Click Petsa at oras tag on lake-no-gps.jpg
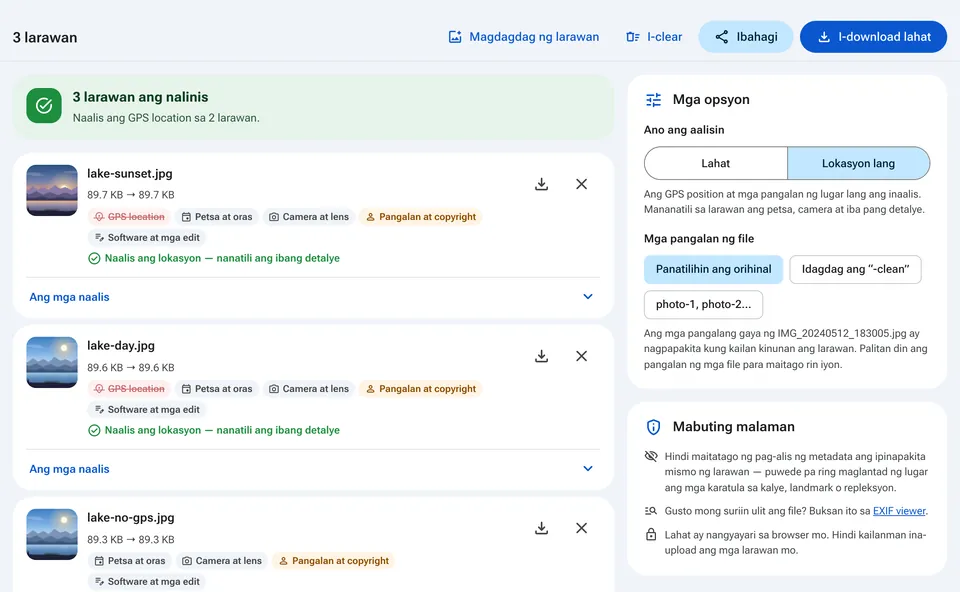The image size is (960, 592). coord(130,561)
